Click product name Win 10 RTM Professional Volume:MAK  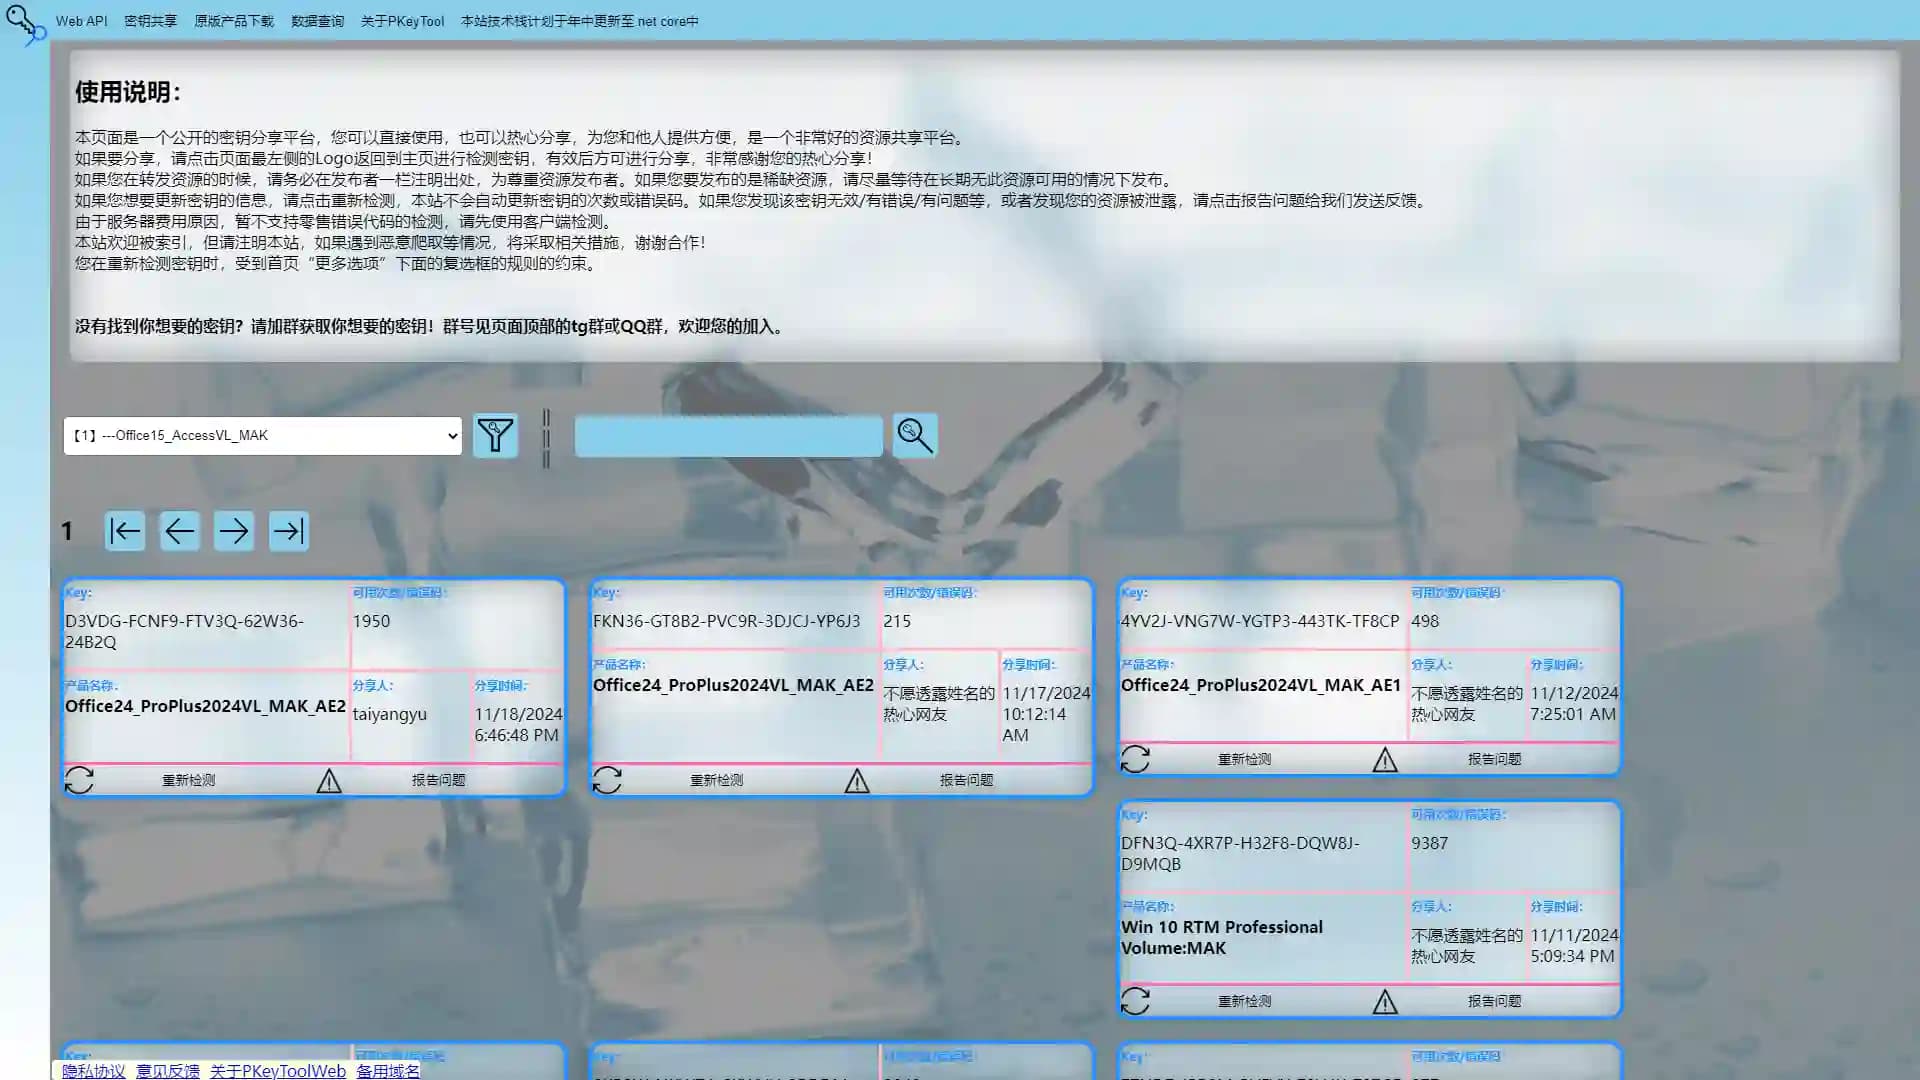click(1222, 937)
